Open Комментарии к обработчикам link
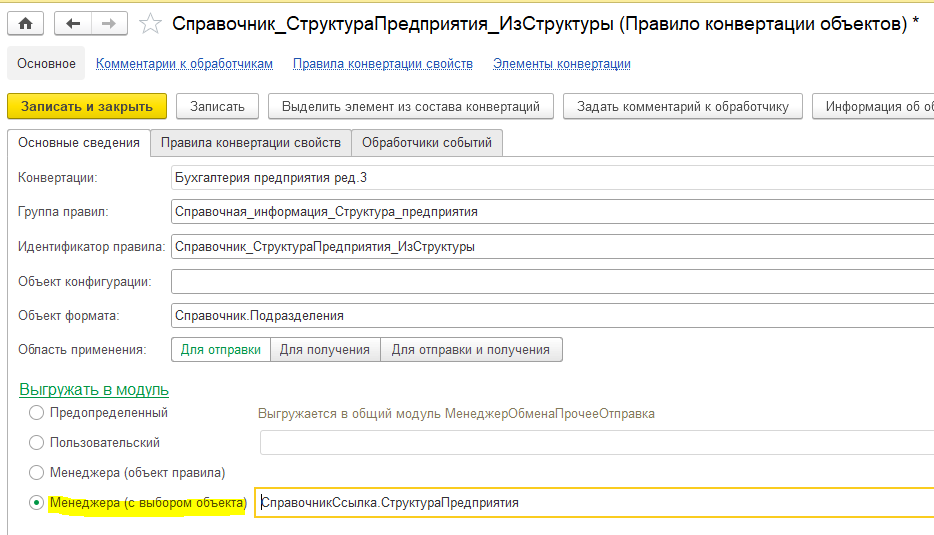This screenshot has width=934, height=535. (184, 64)
